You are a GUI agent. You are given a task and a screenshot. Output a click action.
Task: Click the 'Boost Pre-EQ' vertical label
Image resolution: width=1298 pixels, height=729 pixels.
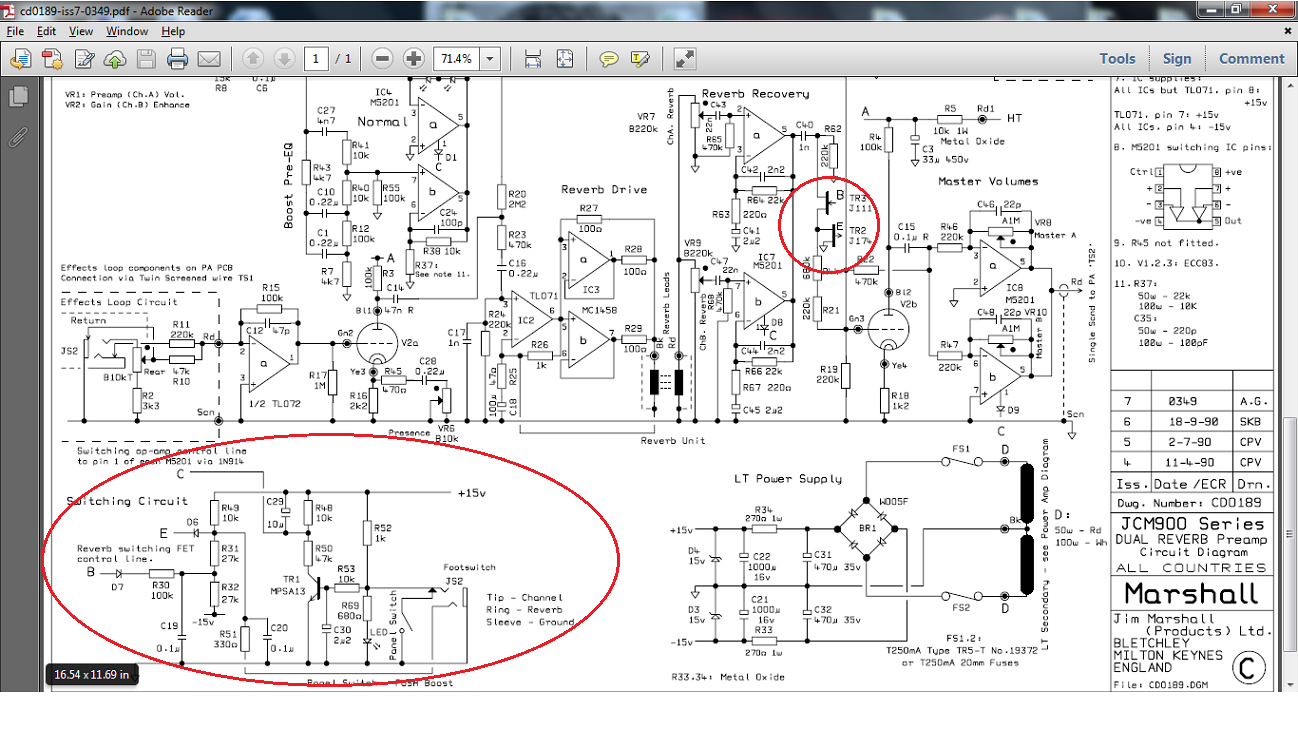click(289, 185)
